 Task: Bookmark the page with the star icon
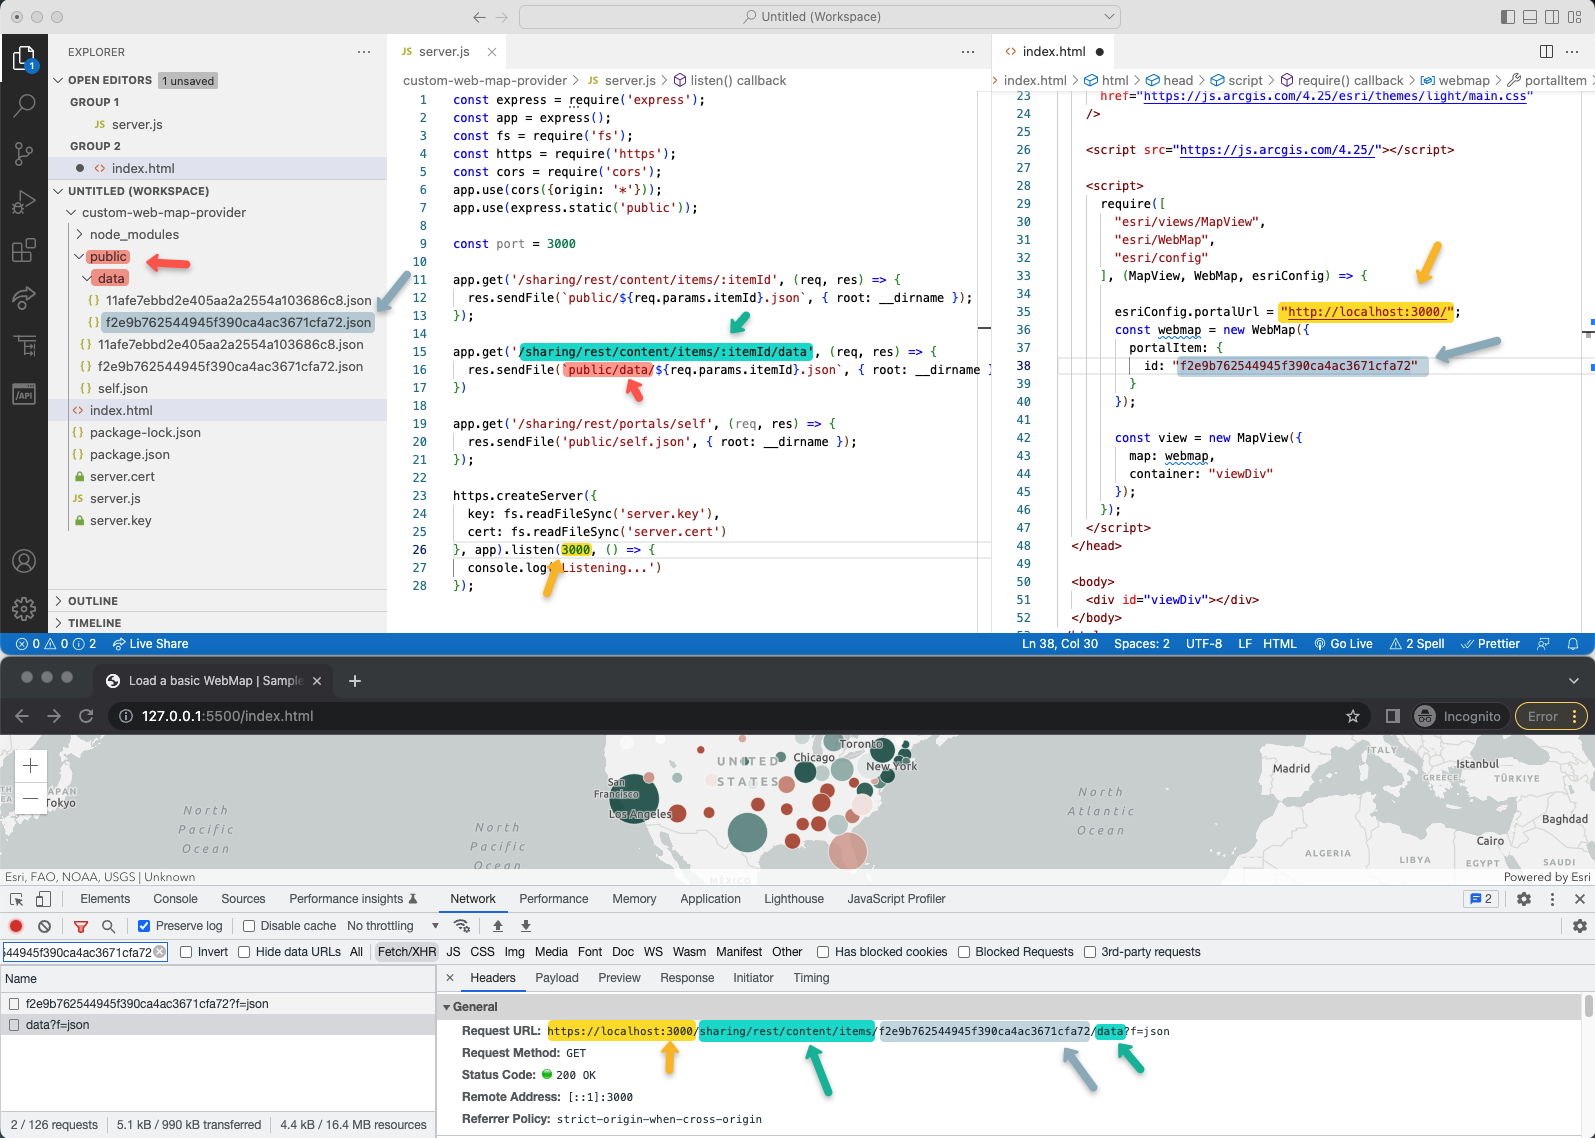(1353, 716)
